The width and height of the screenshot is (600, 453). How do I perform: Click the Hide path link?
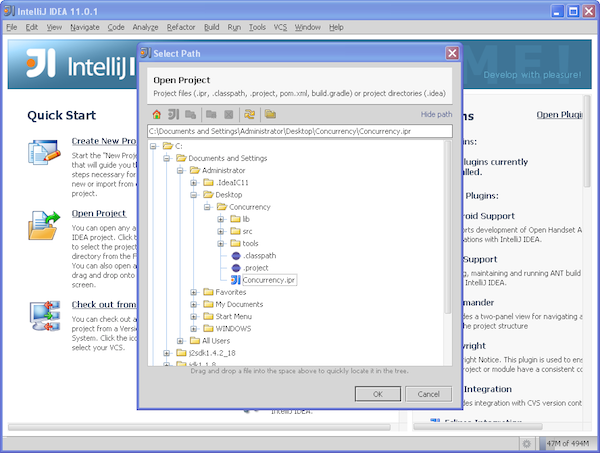(x=436, y=114)
